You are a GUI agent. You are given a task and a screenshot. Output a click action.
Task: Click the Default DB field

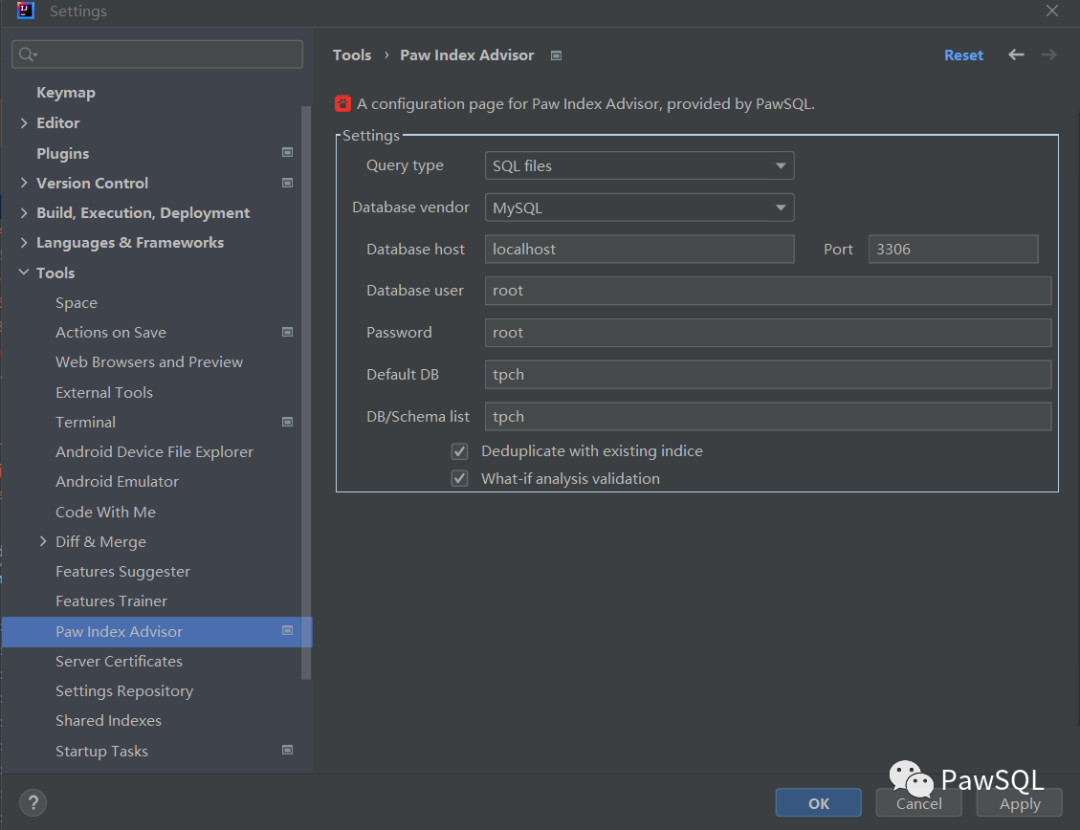click(x=768, y=375)
